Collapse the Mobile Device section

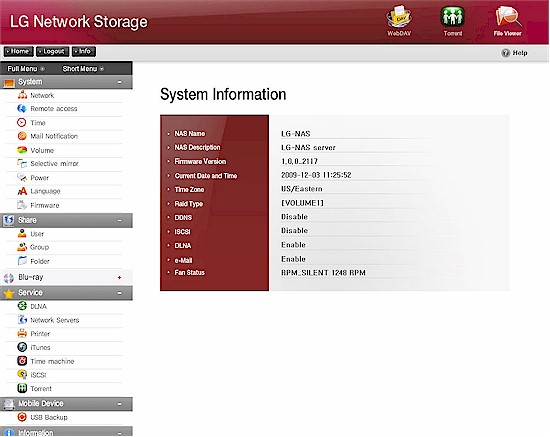(x=120, y=404)
